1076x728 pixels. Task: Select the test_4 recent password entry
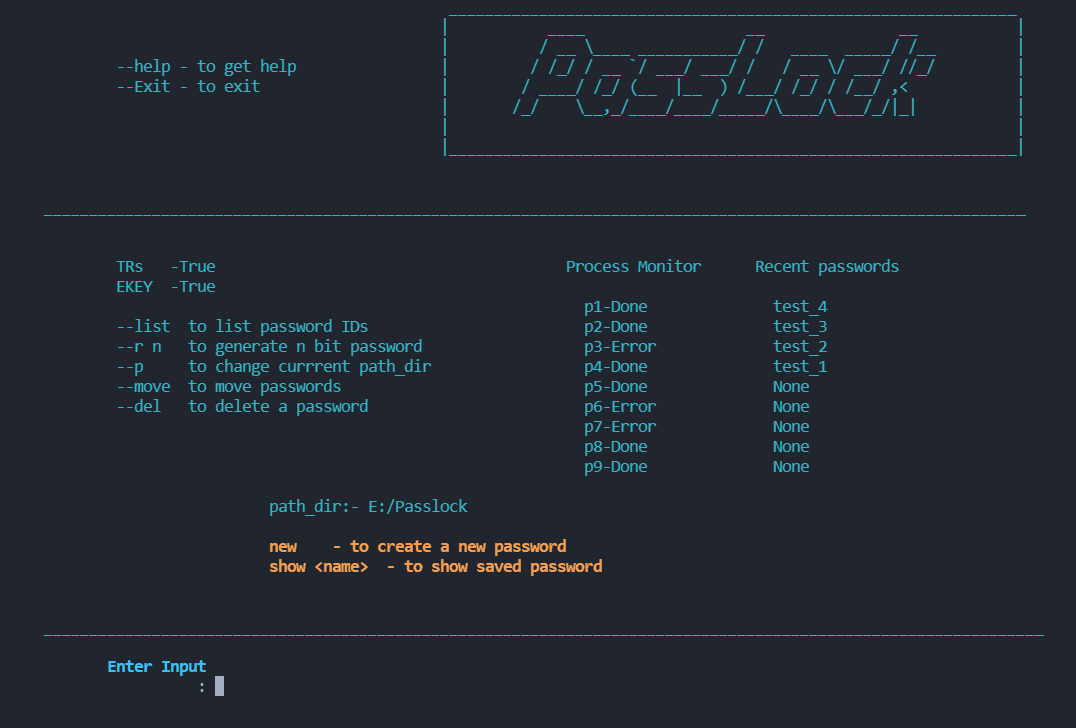pos(800,306)
